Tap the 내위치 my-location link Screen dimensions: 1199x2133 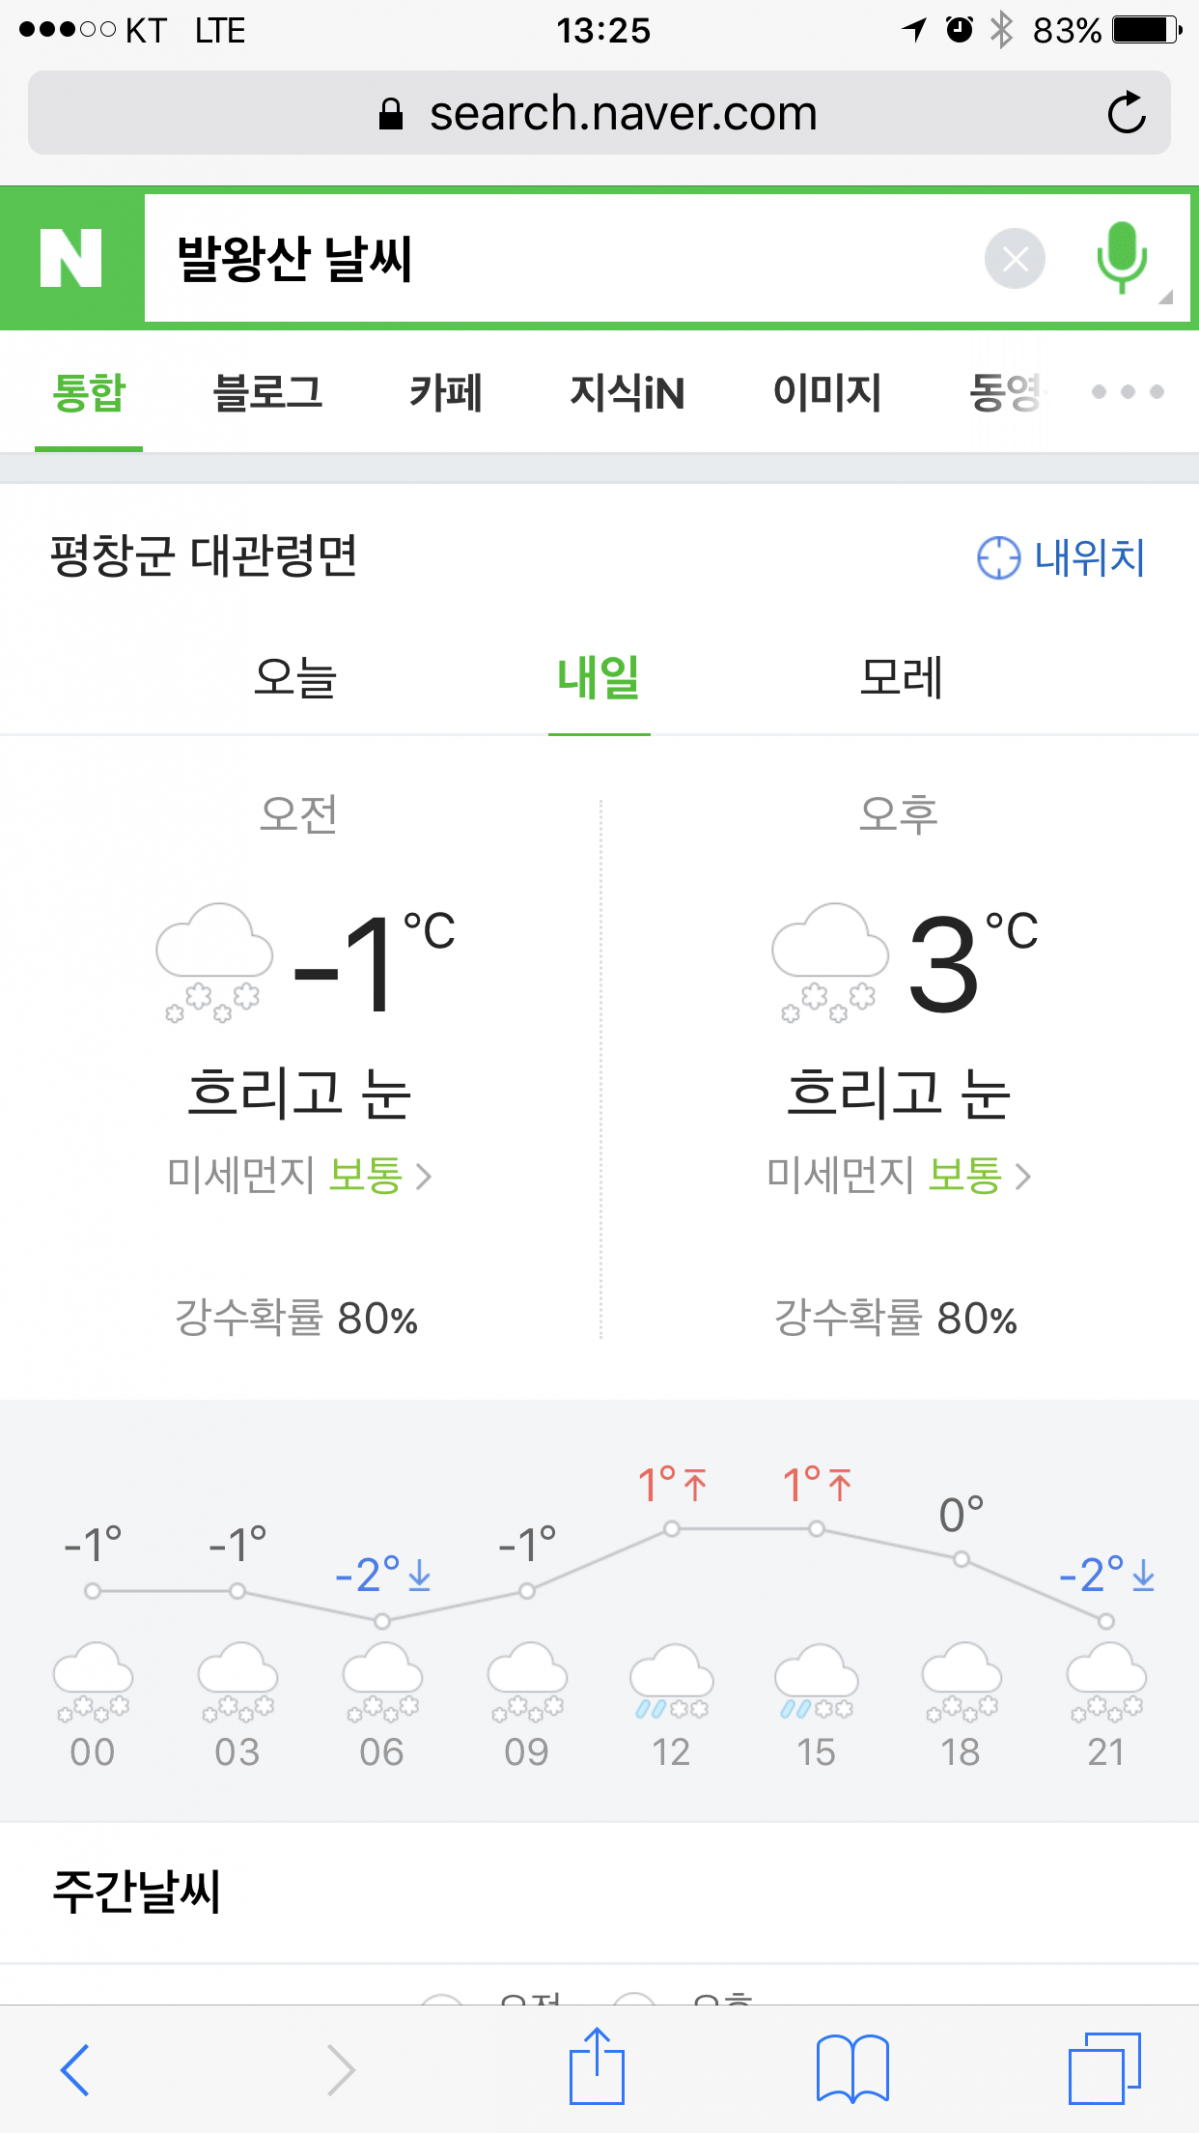click(1061, 557)
